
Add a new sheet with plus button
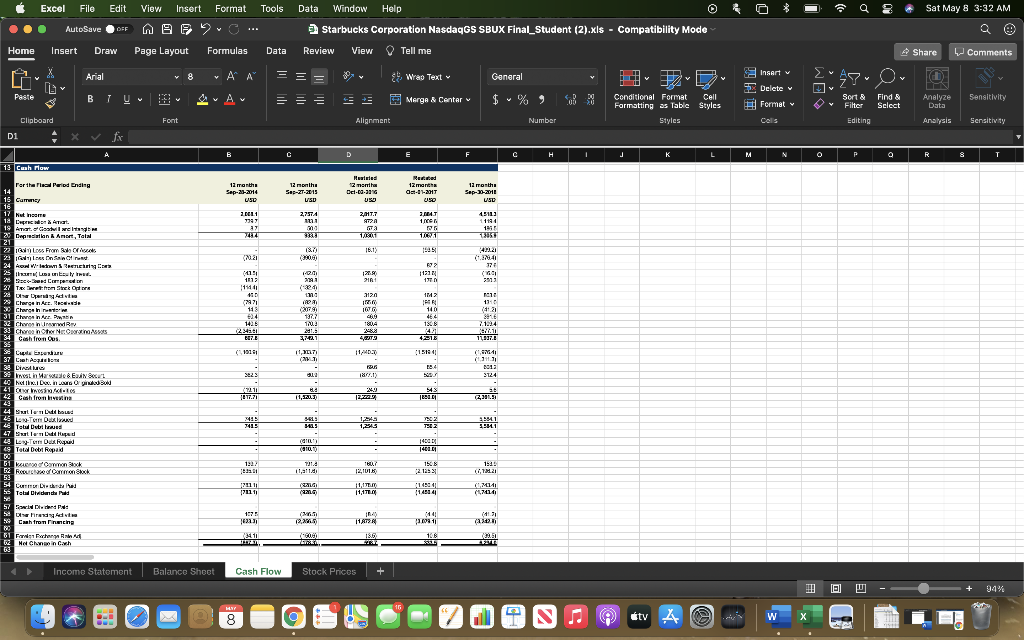click(x=380, y=571)
